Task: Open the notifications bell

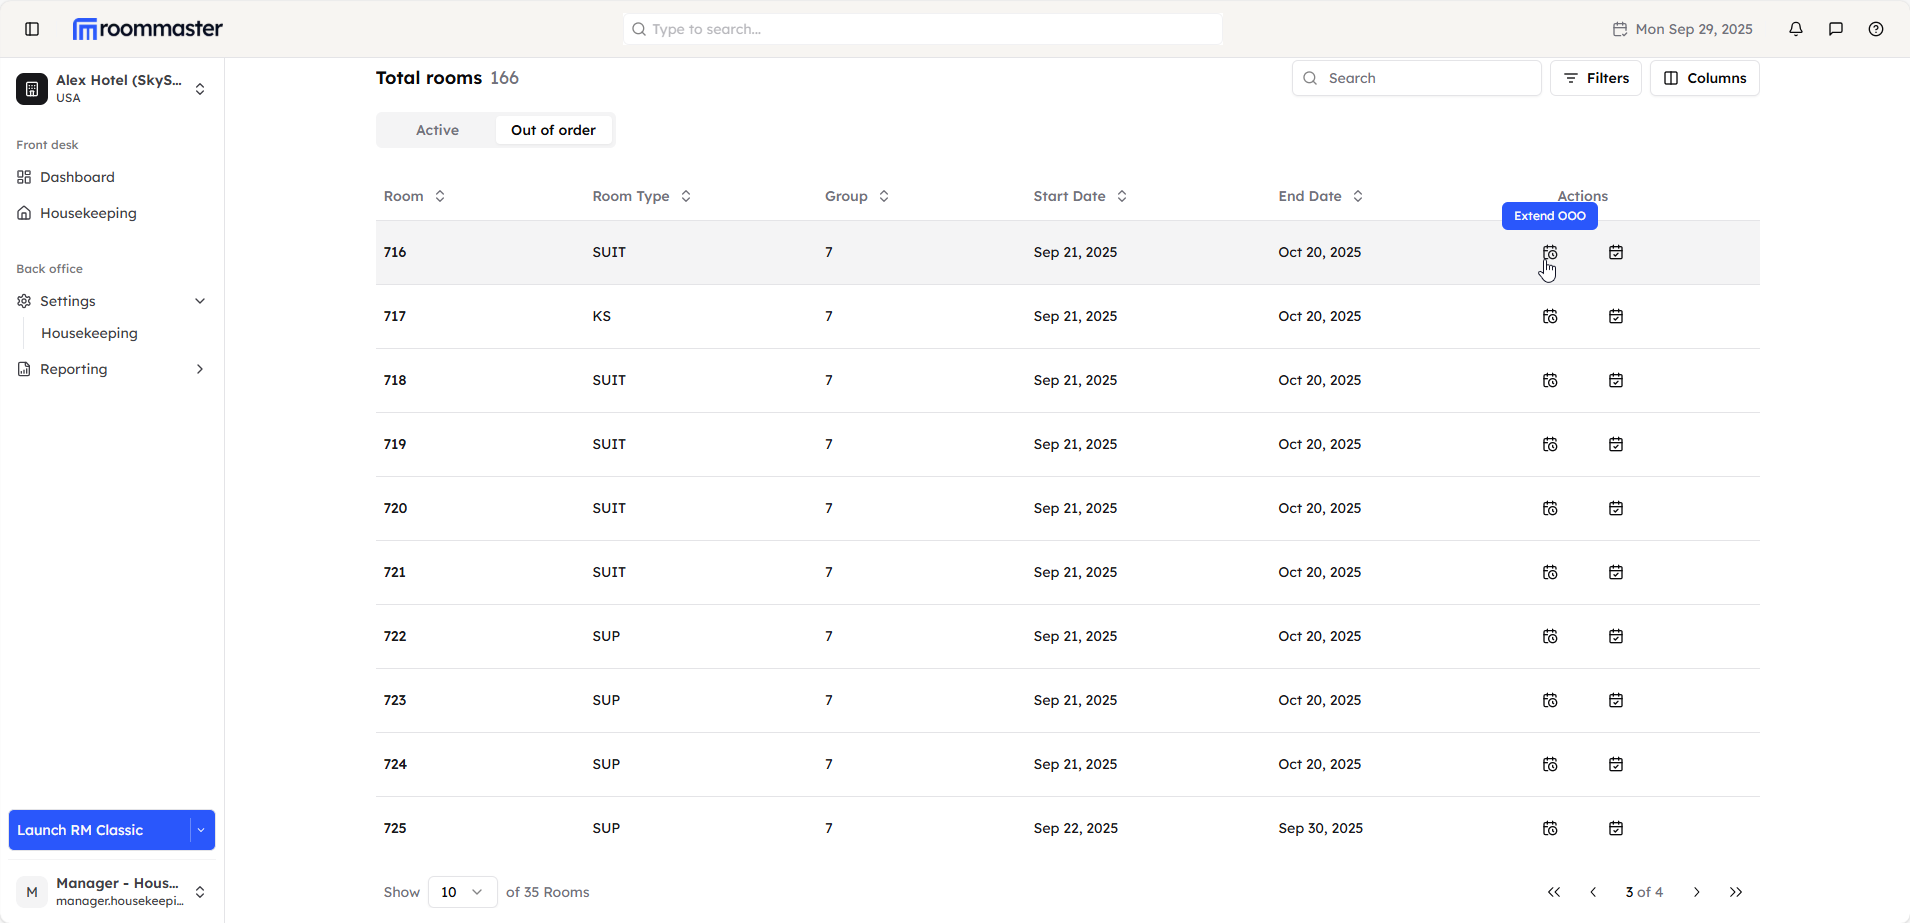Action: click(1796, 29)
